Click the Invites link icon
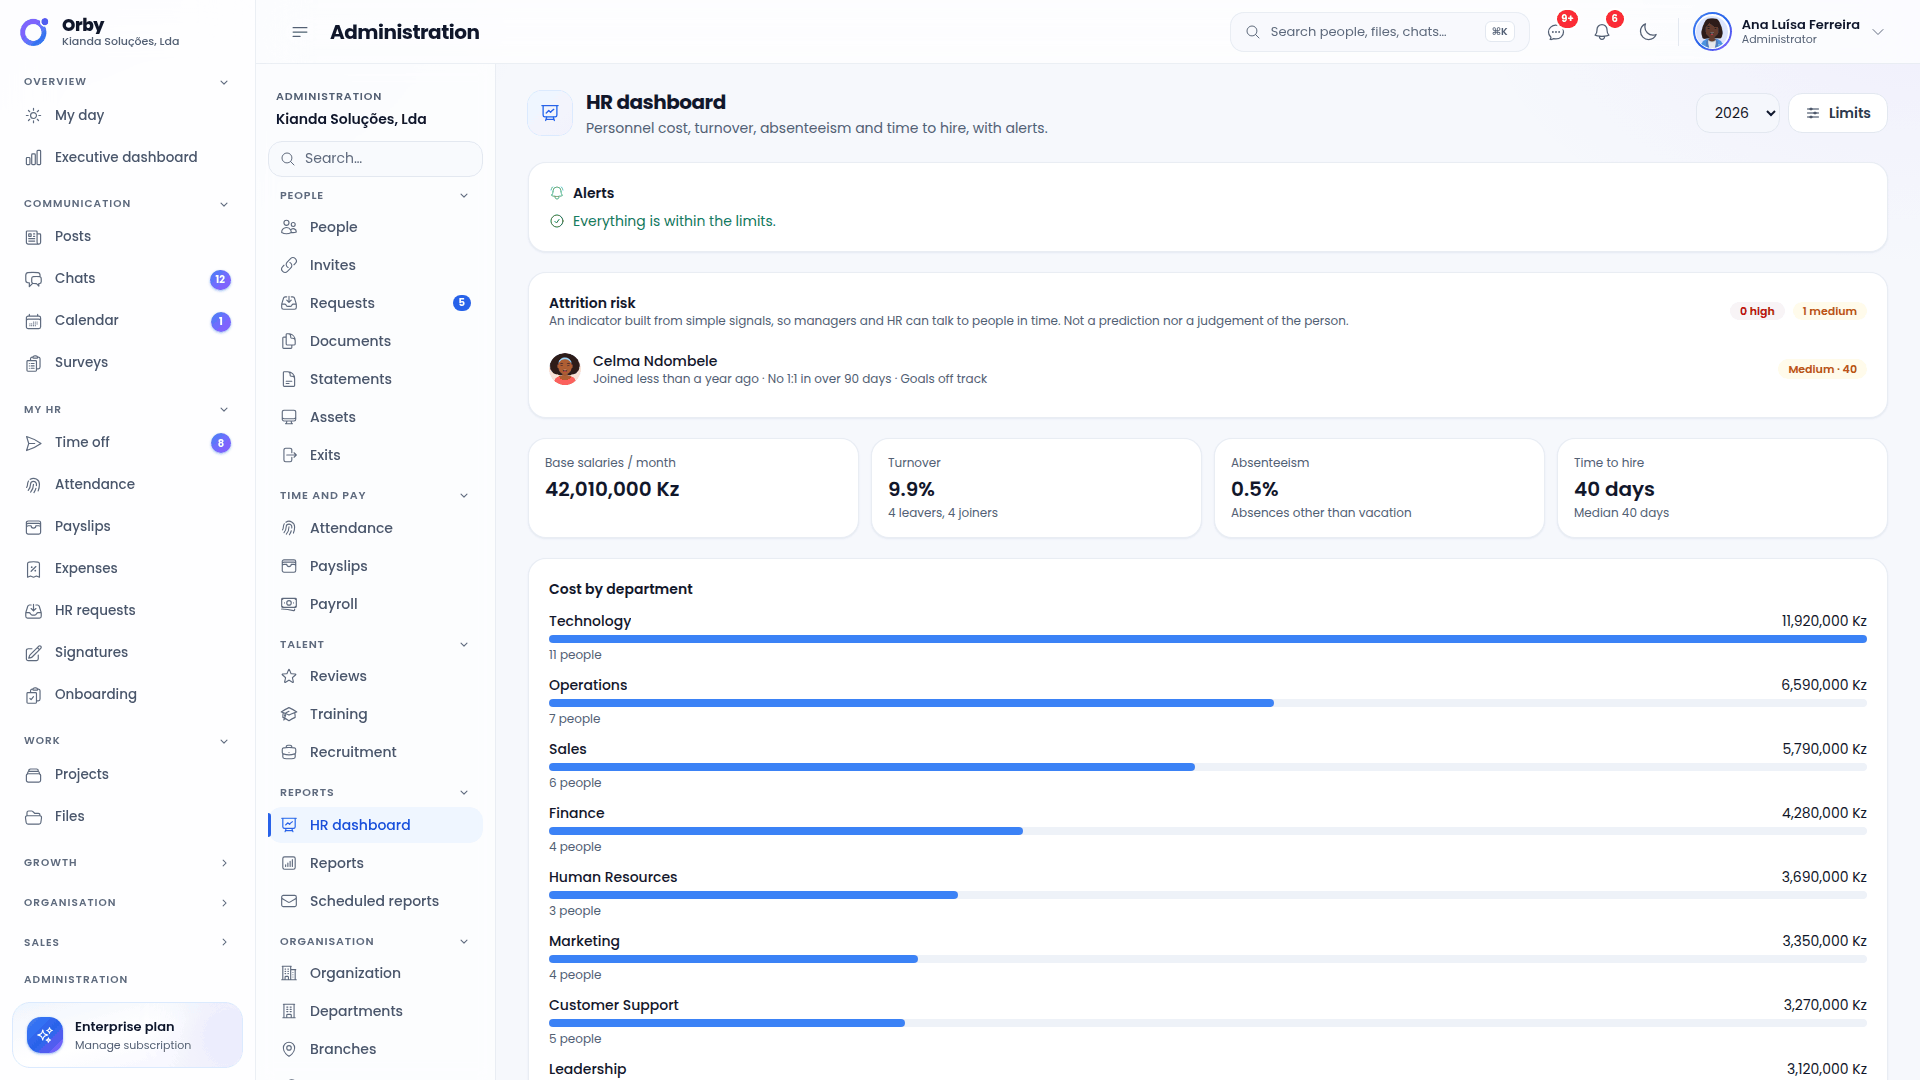 coord(289,265)
